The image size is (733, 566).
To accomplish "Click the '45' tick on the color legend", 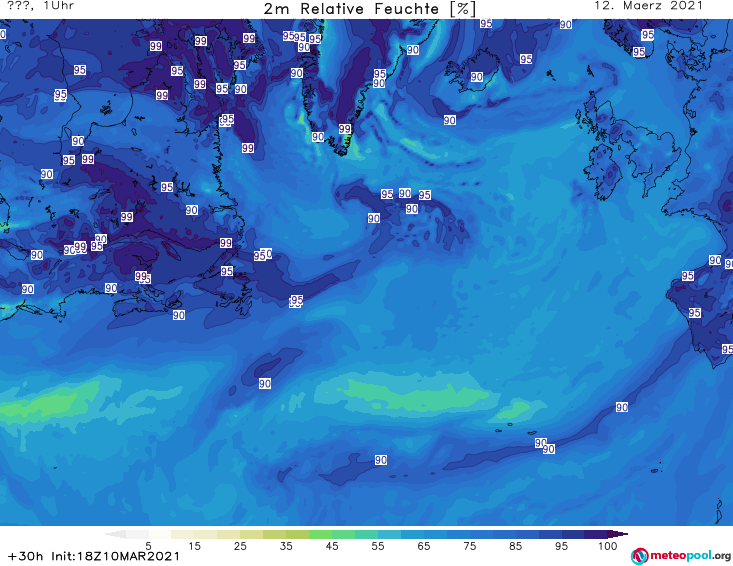I will tap(332, 546).
